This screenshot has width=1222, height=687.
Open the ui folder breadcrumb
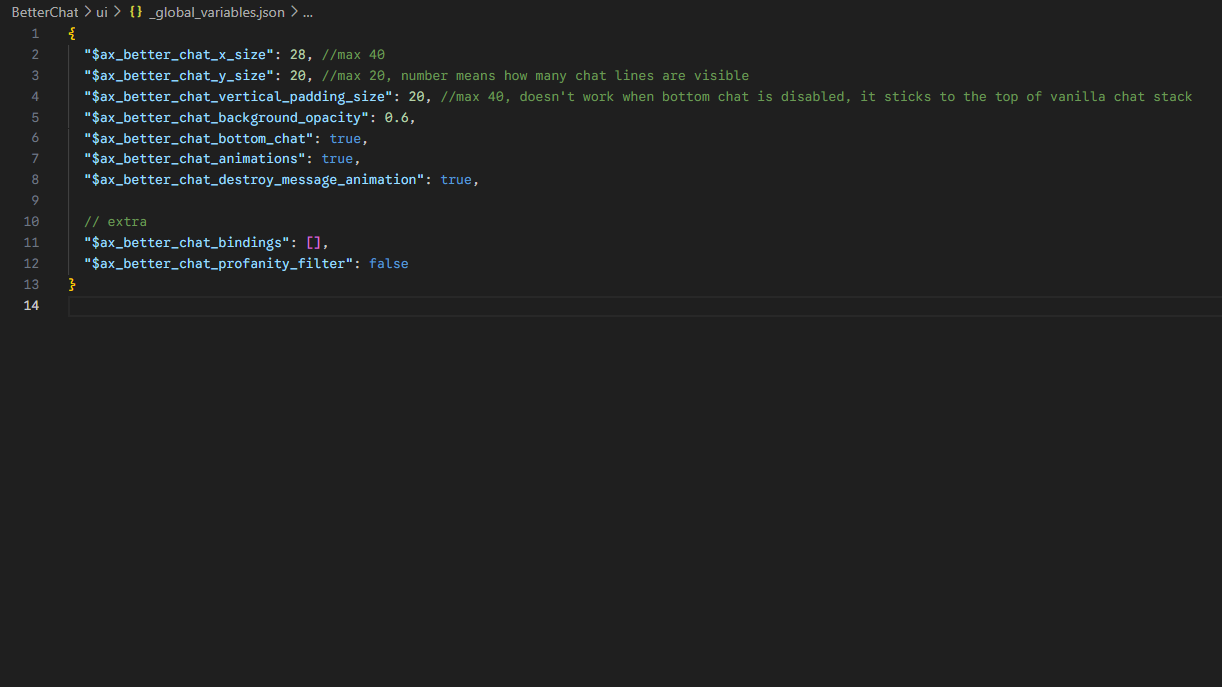click(102, 13)
